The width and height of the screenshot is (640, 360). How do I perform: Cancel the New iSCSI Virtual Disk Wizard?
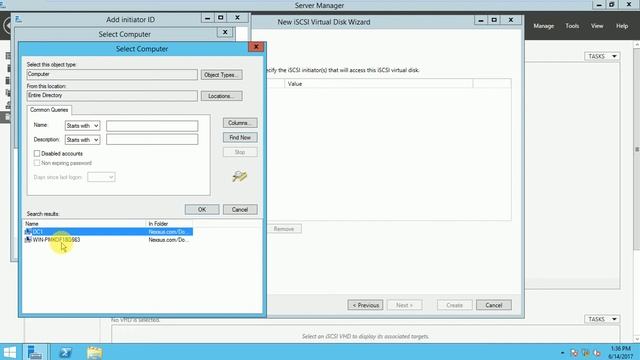(x=493, y=305)
